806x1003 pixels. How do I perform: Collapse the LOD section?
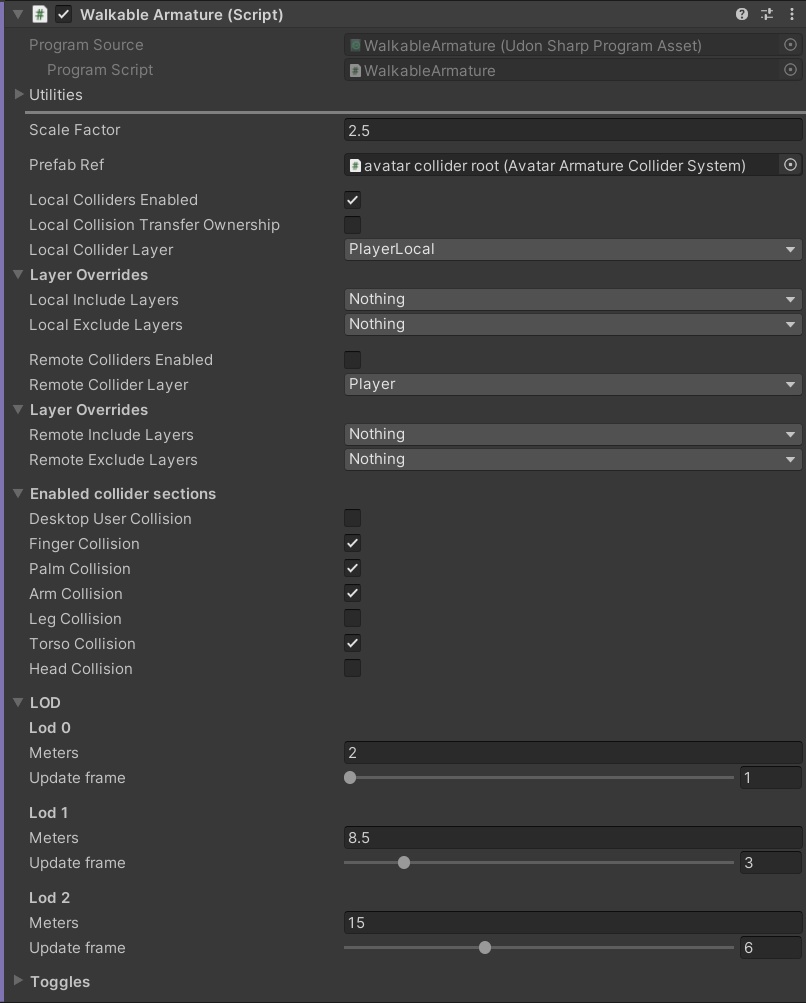18,702
